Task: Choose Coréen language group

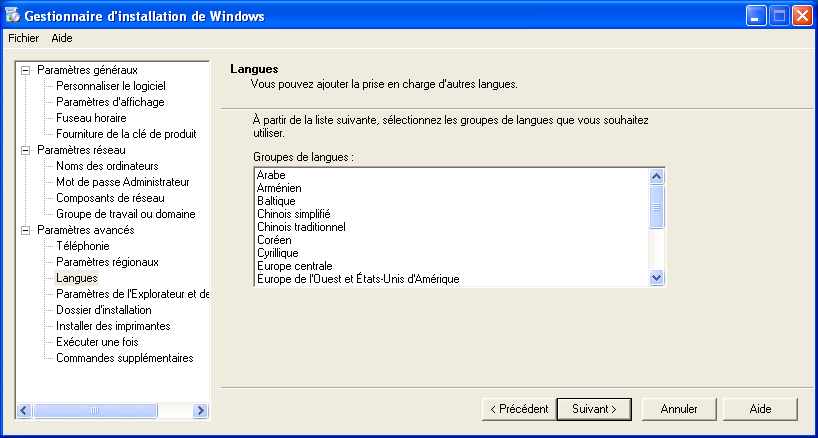Action: pyautogui.click(x=452, y=240)
